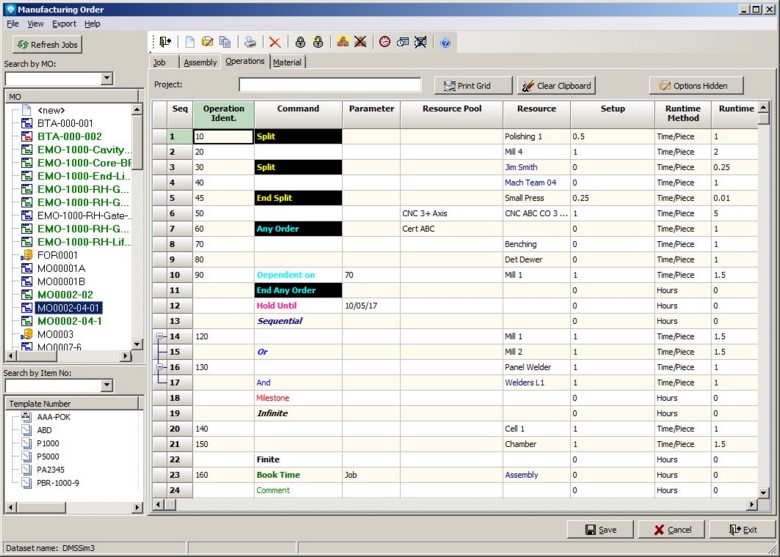Open the Export menu

pos(64,23)
